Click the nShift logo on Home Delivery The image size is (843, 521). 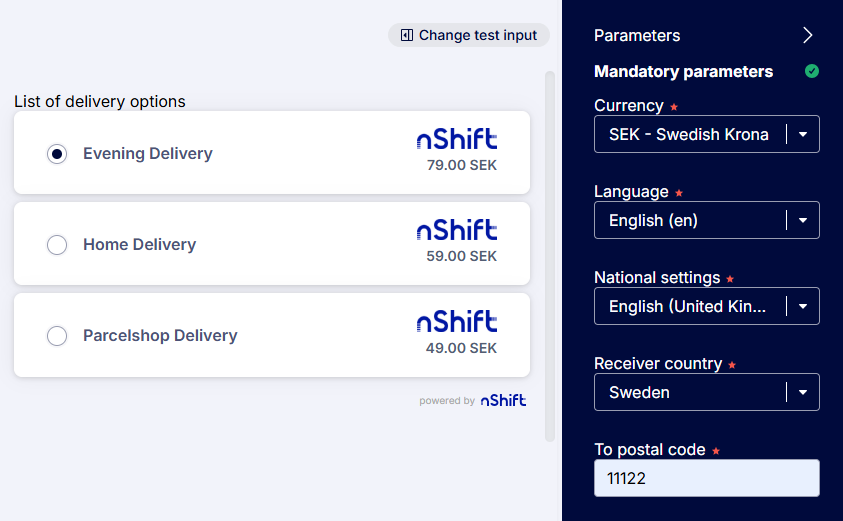[457, 230]
